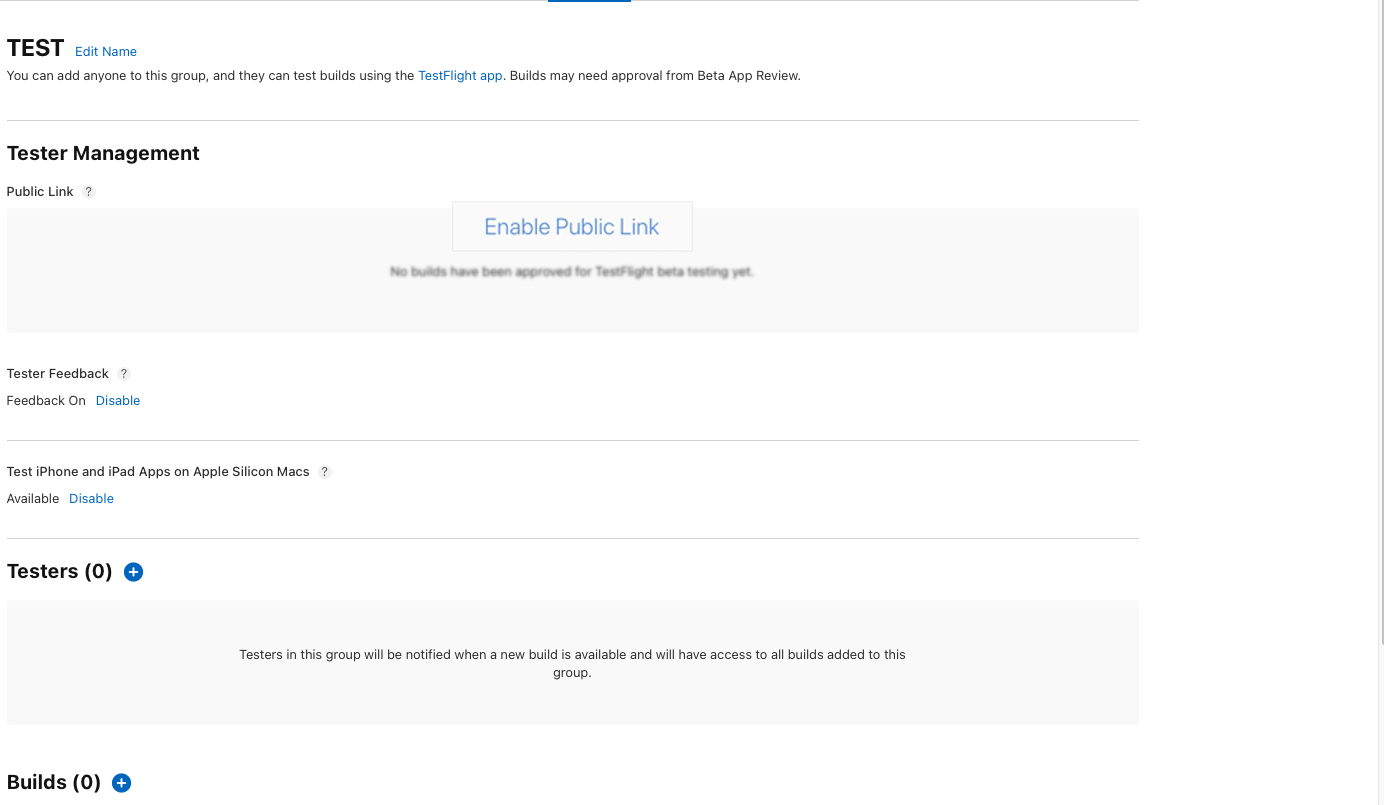
Task: Click the 'Testers in this group will be notified' message
Action: pyautogui.click(x=572, y=664)
